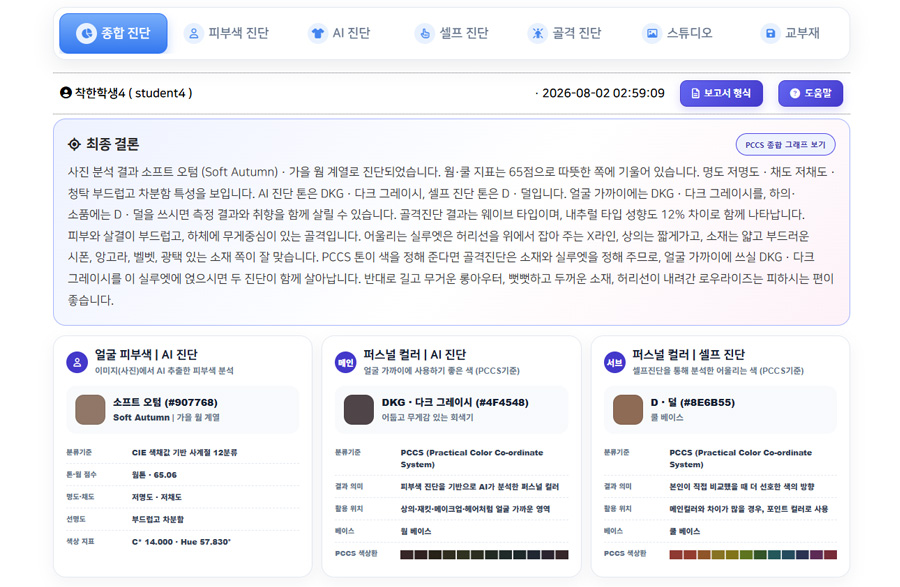The height and width of the screenshot is (587, 900).
Task: Select the 소프트 오텀 #907768 color swatch
Action: 90,409
